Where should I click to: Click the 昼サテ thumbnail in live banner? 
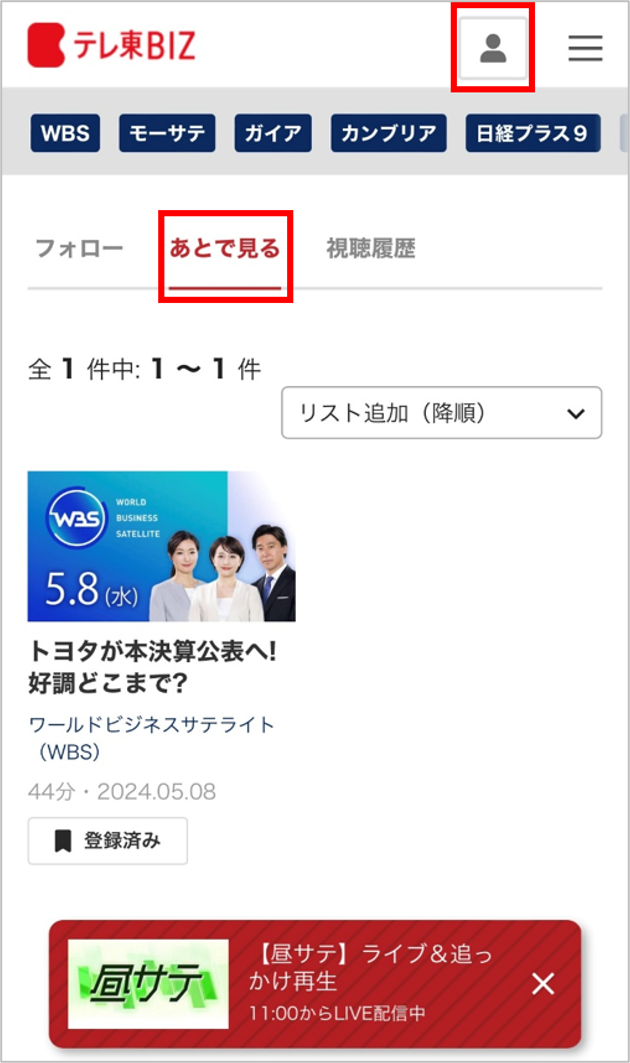click(148, 984)
